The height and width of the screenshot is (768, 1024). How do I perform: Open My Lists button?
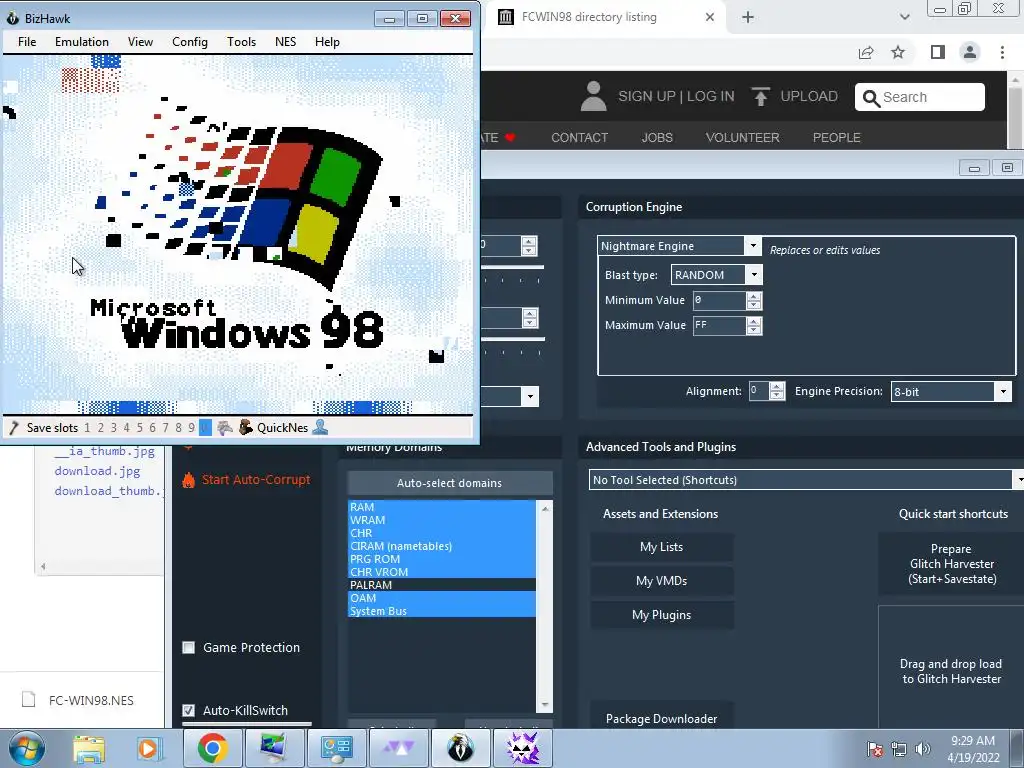pyautogui.click(x=662, y=547)
